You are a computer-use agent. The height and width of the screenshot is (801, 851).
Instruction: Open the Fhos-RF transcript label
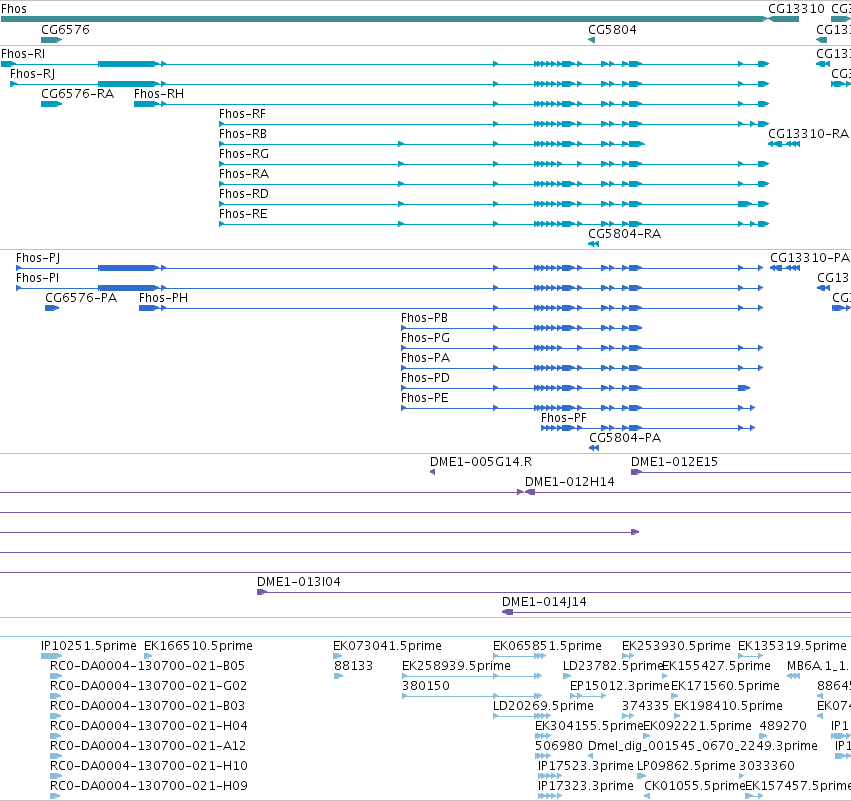[x=243, y=114]
